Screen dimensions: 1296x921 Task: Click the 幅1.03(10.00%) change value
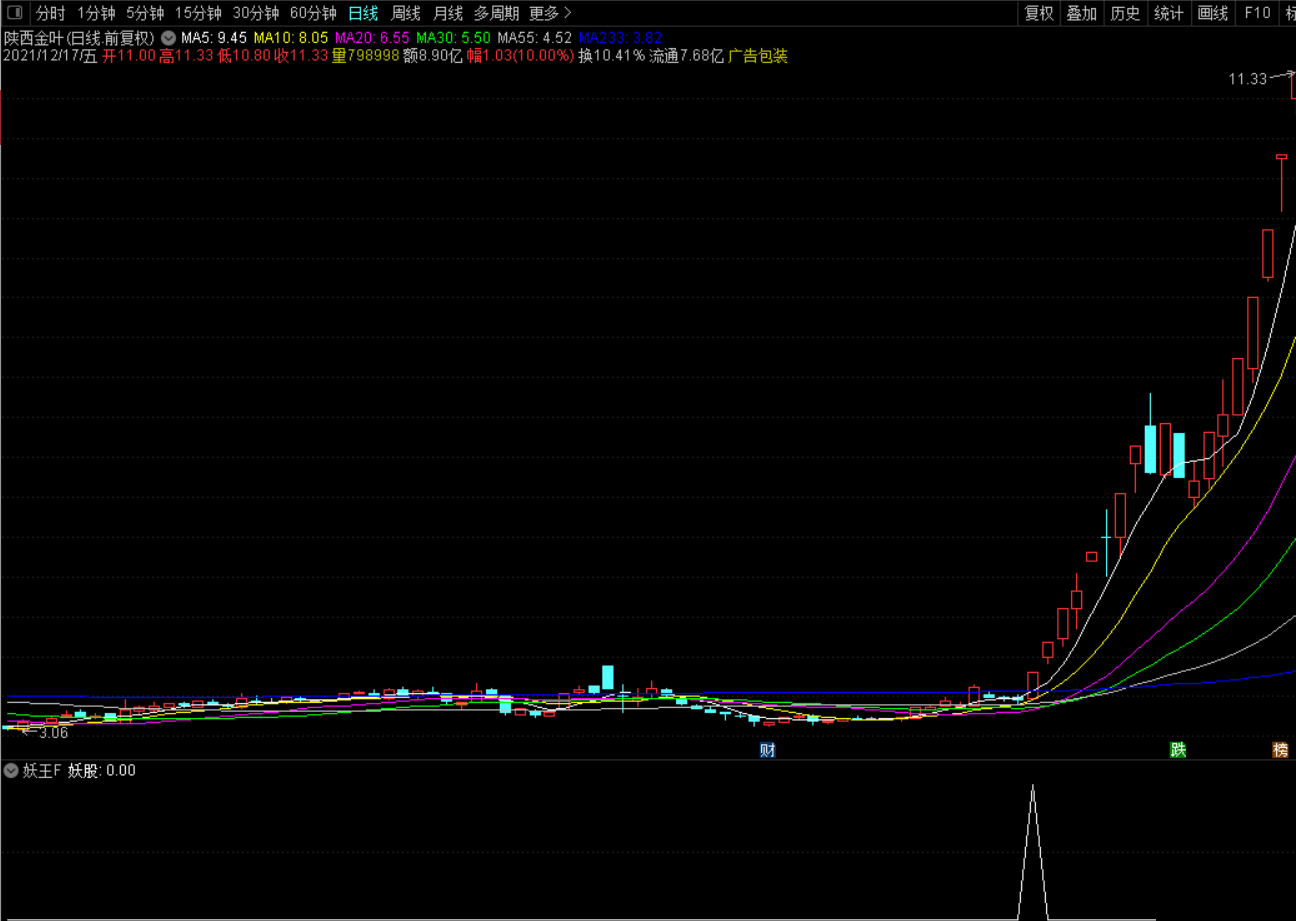[x=521, y=56]
